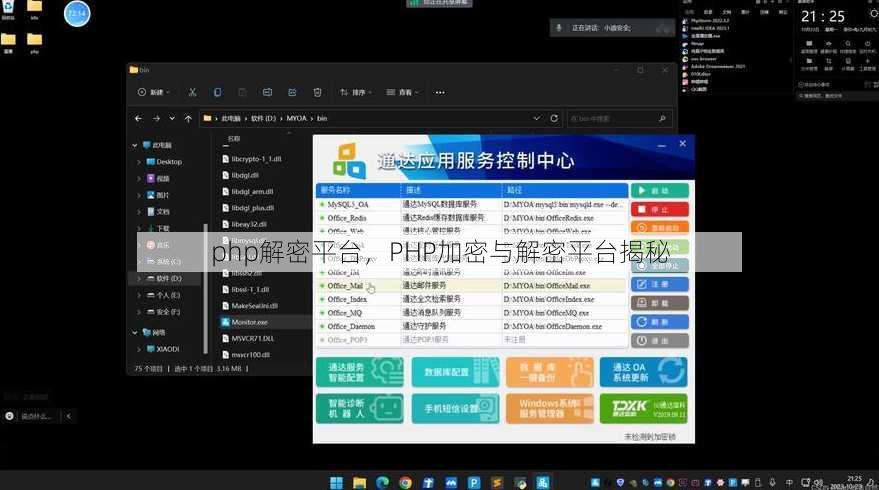Click the Forward arrow in File Explorer
Image resolution: width=879 pixels, height=490 pixels.
point(156,119)
